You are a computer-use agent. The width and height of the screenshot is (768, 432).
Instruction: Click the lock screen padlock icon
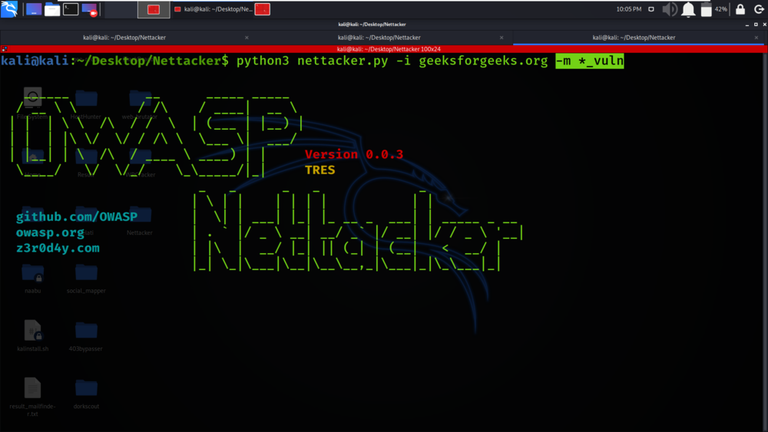[x=740, y=9]
